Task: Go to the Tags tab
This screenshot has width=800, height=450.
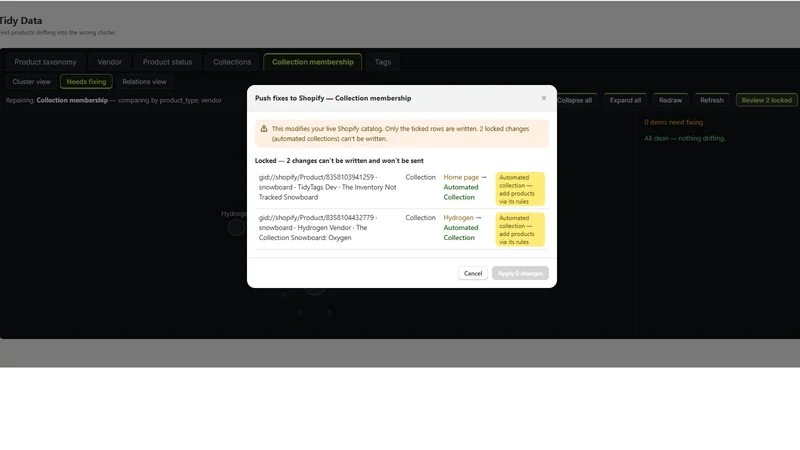Action: pyautogui.click(x=383, y=62)
